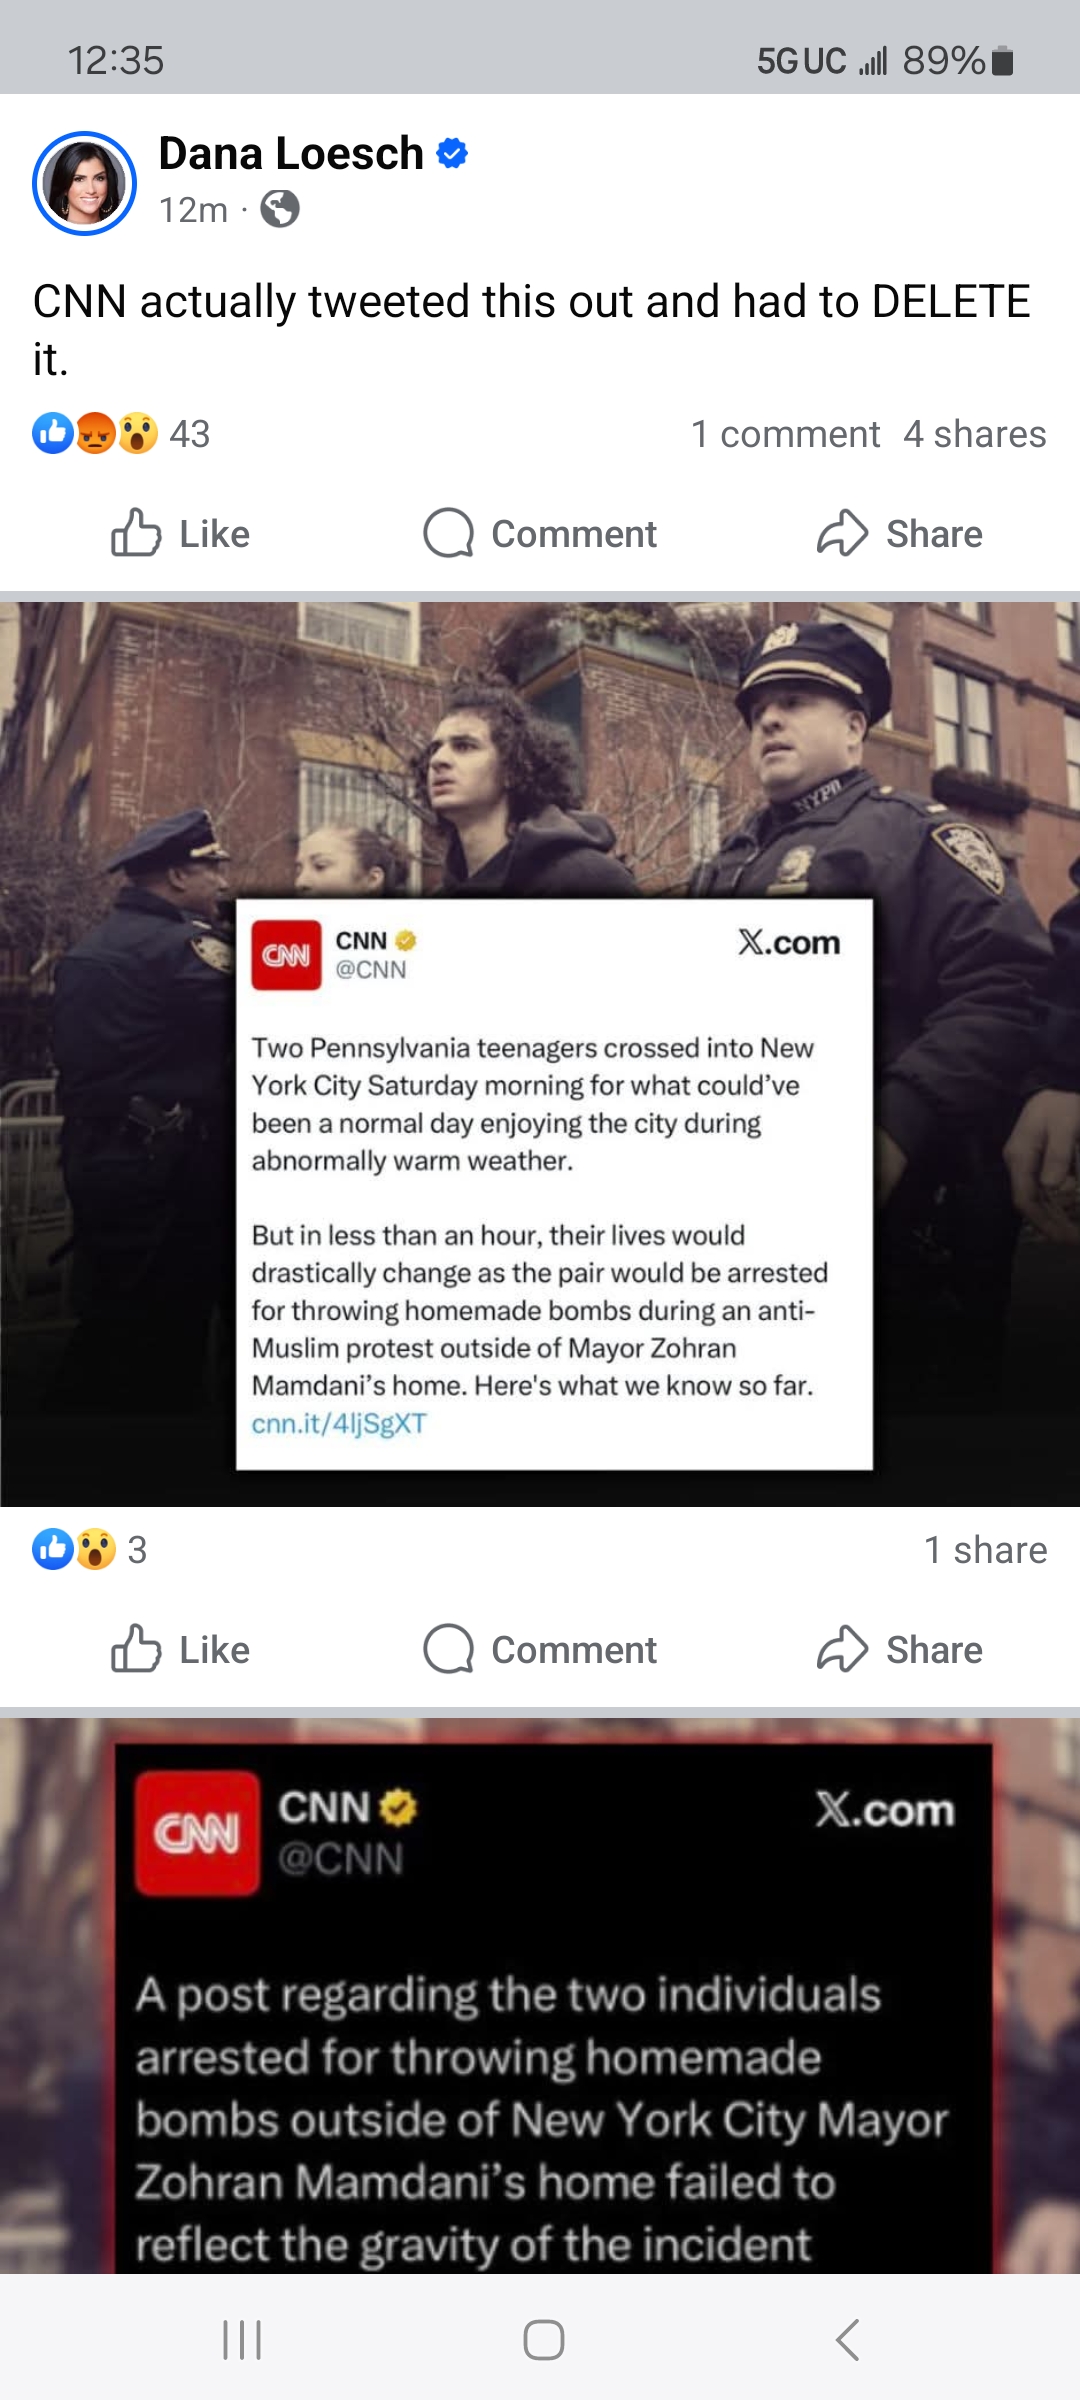1080x2400 pixels.
Task: Tap the Comment bubble on the top post
Action: 540,533
